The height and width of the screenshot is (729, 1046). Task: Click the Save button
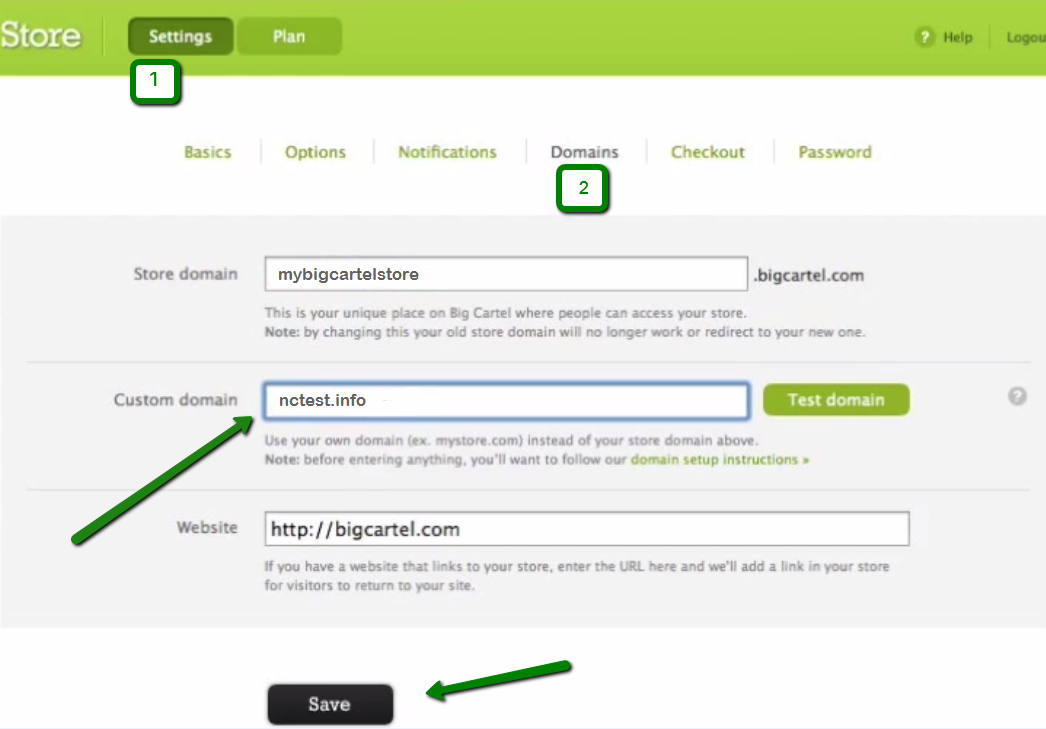tap(330, 704)
